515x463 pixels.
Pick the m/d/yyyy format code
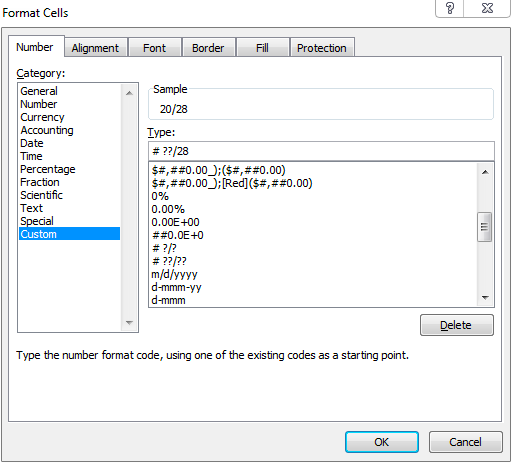click(174, 274)
